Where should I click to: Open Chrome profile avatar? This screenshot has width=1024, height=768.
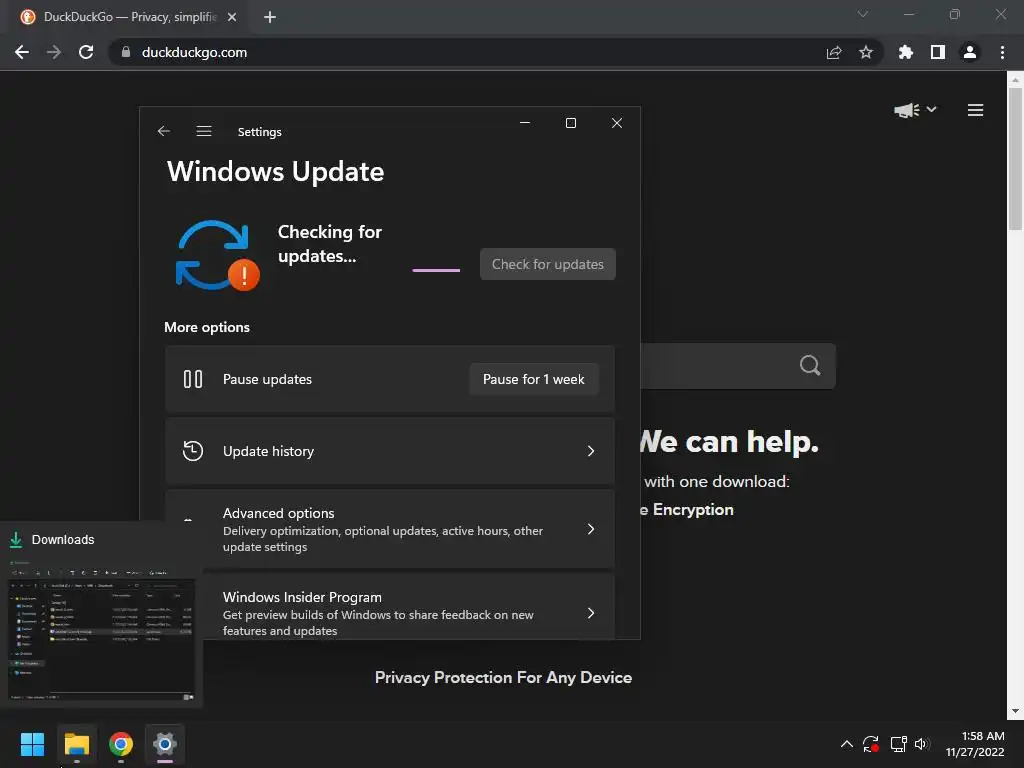[970, 52]
